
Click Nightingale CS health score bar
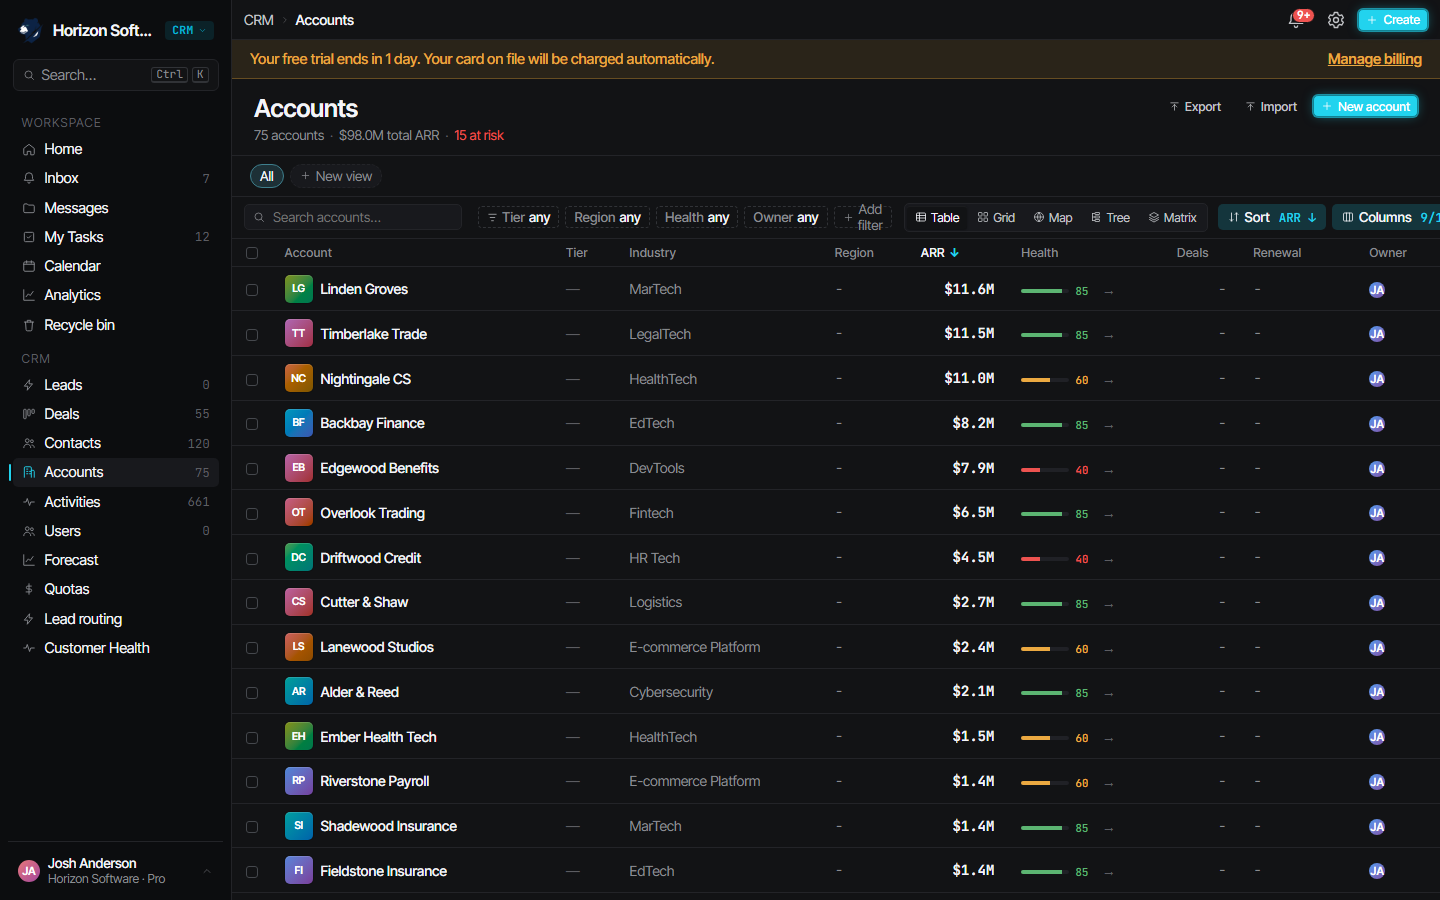click(x=1041, y=380)
